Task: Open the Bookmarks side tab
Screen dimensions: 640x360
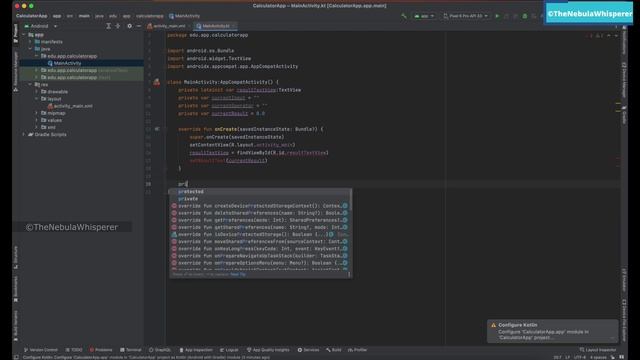Action: pyautogui.click(x=16, y=289)
